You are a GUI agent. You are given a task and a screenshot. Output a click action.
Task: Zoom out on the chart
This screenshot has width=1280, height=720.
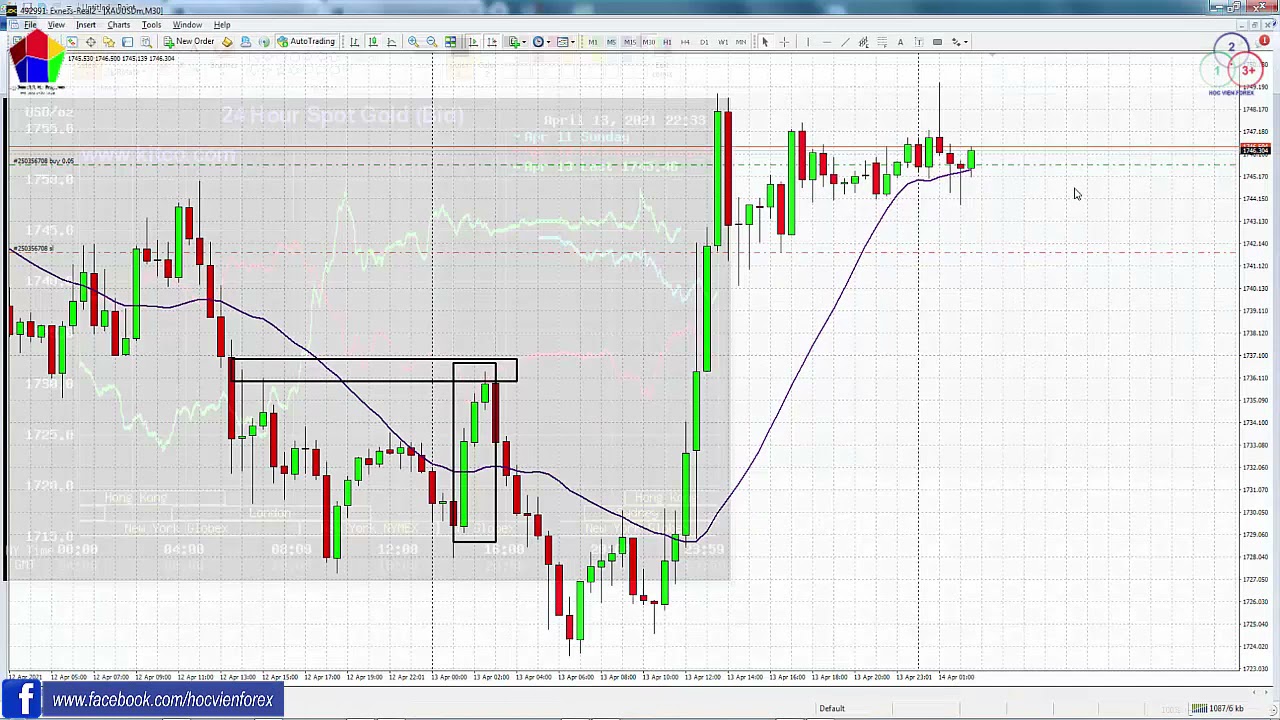click(431, 42)
